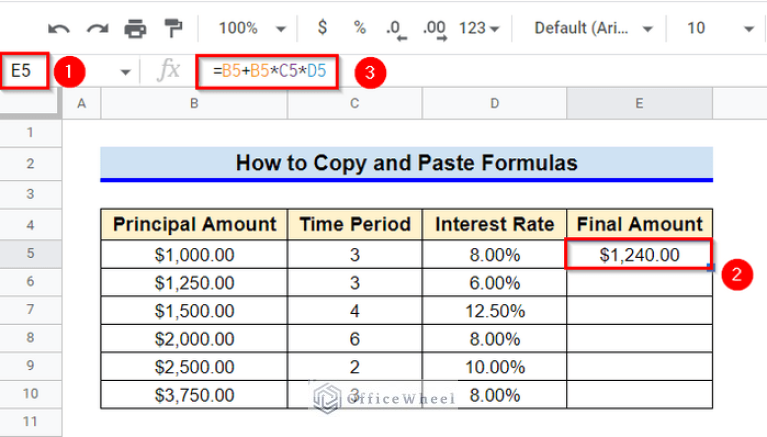
Task: Decrease decimal places with the .0 icon
Action: click(396, 29)
